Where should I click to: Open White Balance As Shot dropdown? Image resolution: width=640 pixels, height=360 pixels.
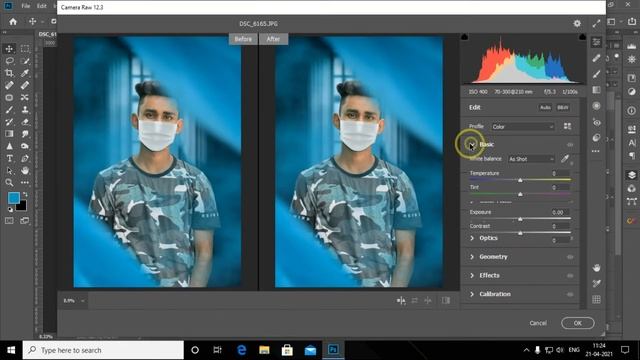pyautogui.click(x=531, y=159)
